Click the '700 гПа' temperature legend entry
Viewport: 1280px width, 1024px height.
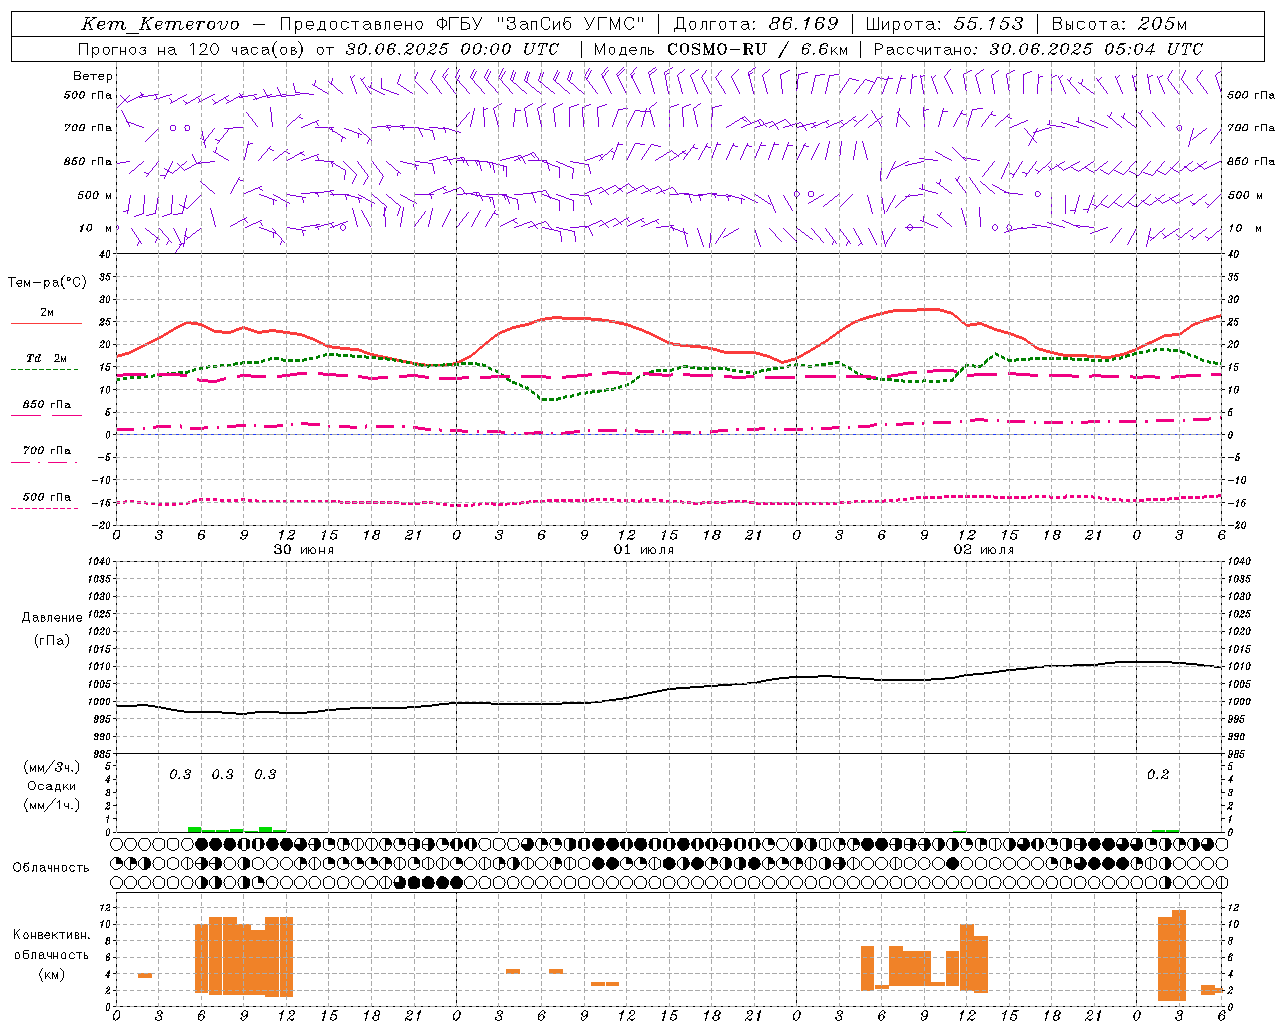(x=46, y=455)
